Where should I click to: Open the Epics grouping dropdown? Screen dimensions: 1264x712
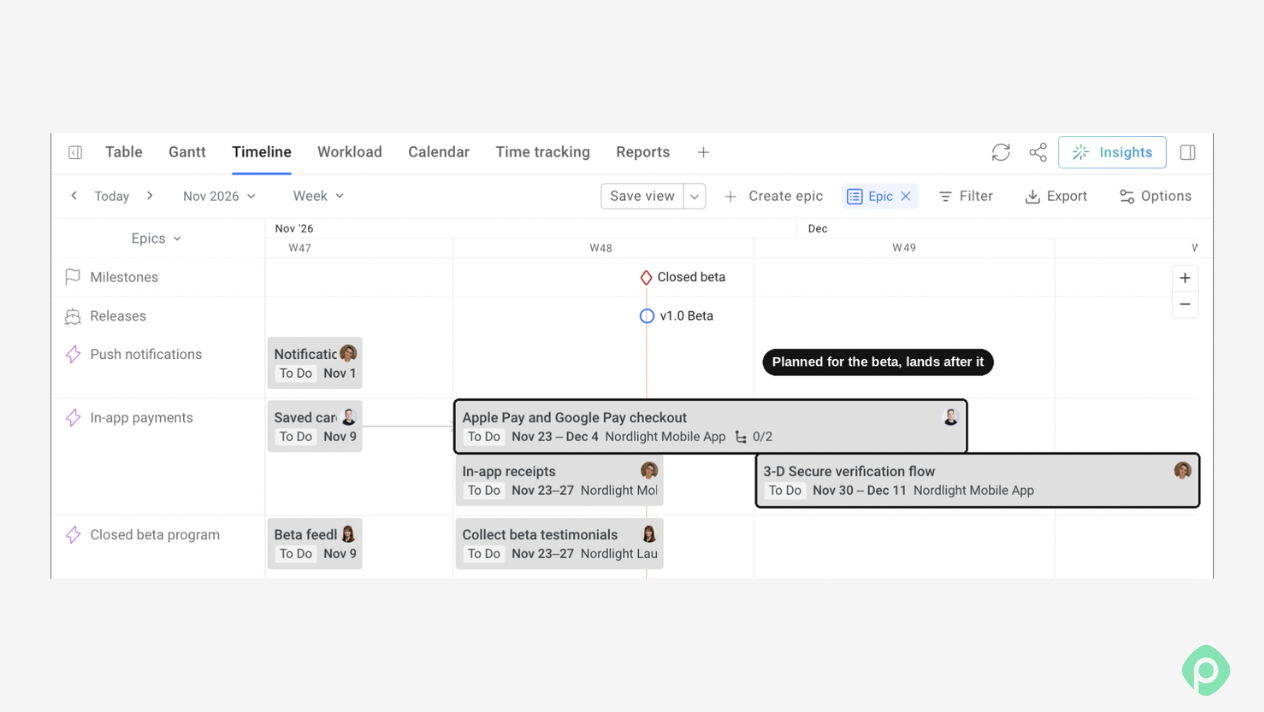click(156, 238)
